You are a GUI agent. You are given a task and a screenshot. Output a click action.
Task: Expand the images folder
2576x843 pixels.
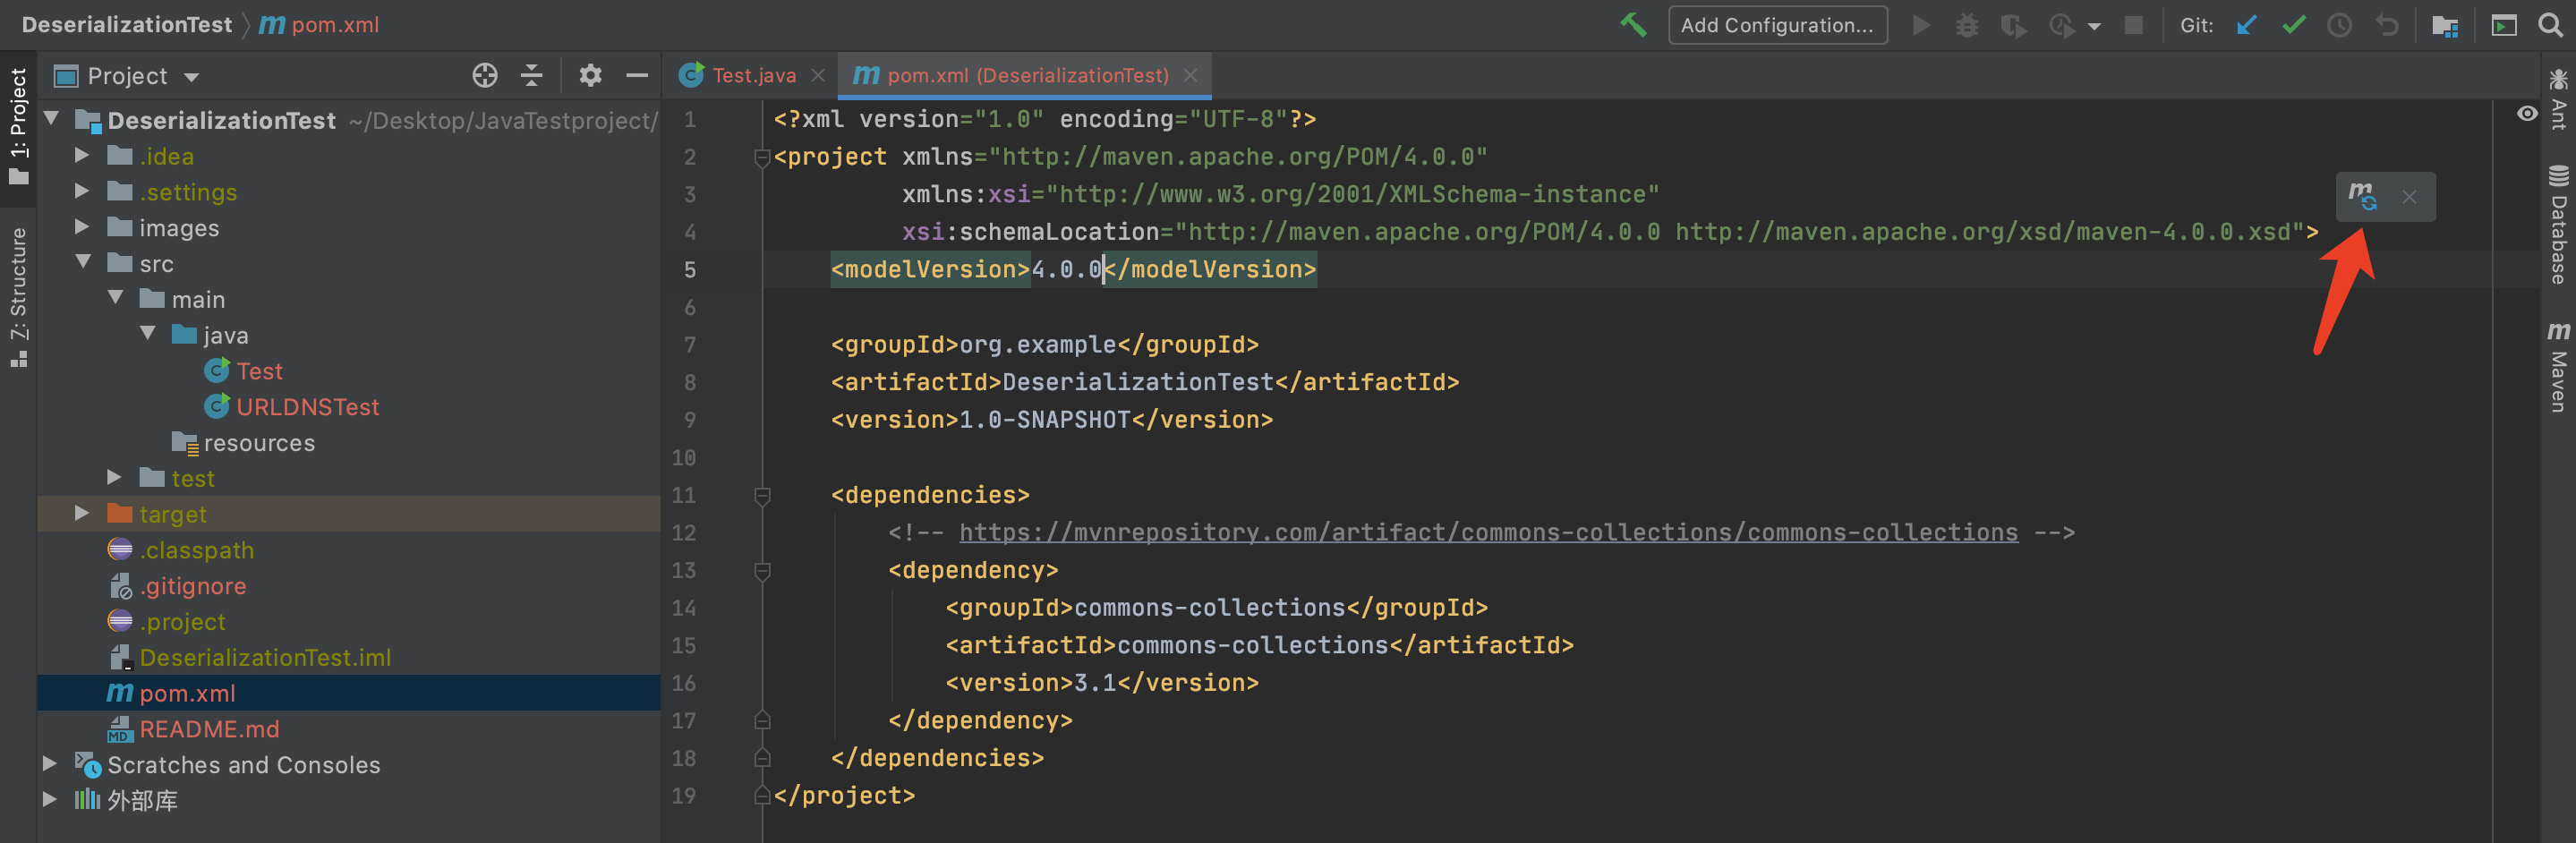pos(82,227)
